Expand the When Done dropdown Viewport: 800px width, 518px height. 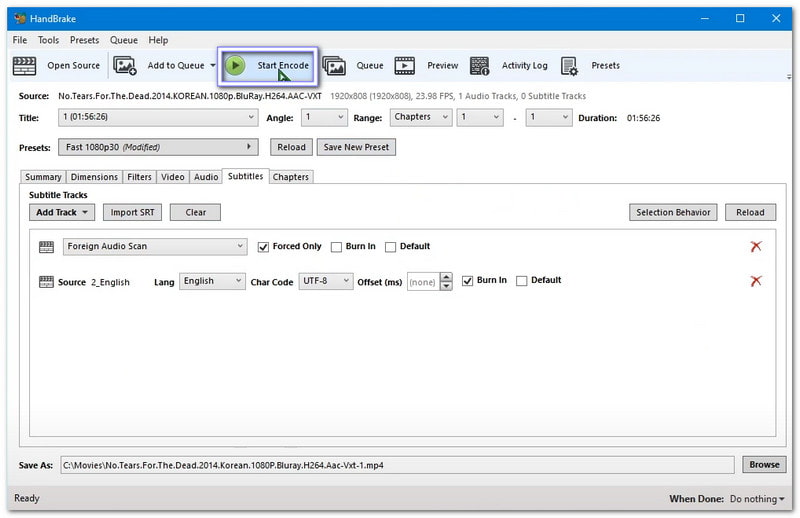[759, 498]
